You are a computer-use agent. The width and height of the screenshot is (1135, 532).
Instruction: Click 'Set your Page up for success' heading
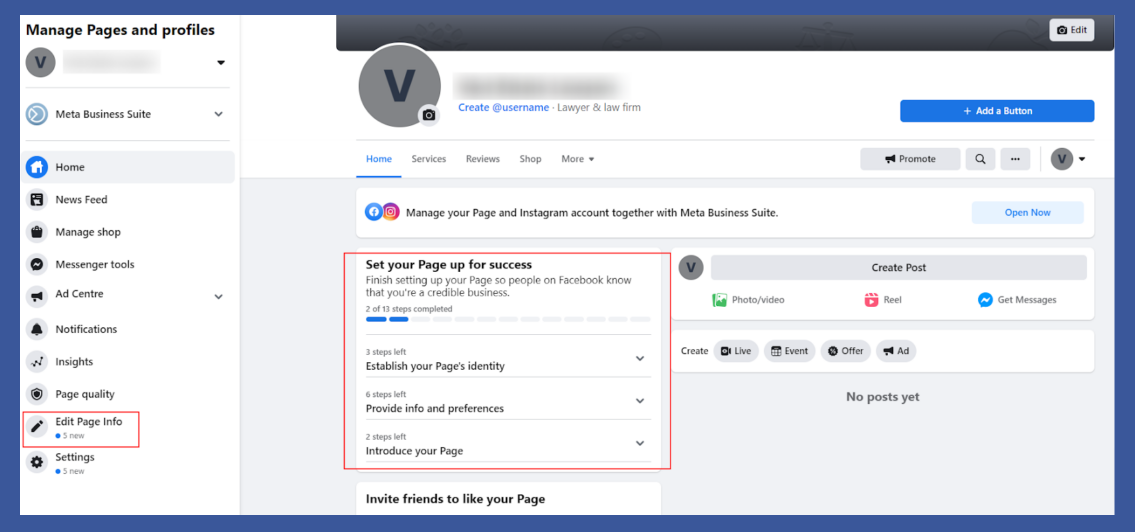[x=449, y=265]
